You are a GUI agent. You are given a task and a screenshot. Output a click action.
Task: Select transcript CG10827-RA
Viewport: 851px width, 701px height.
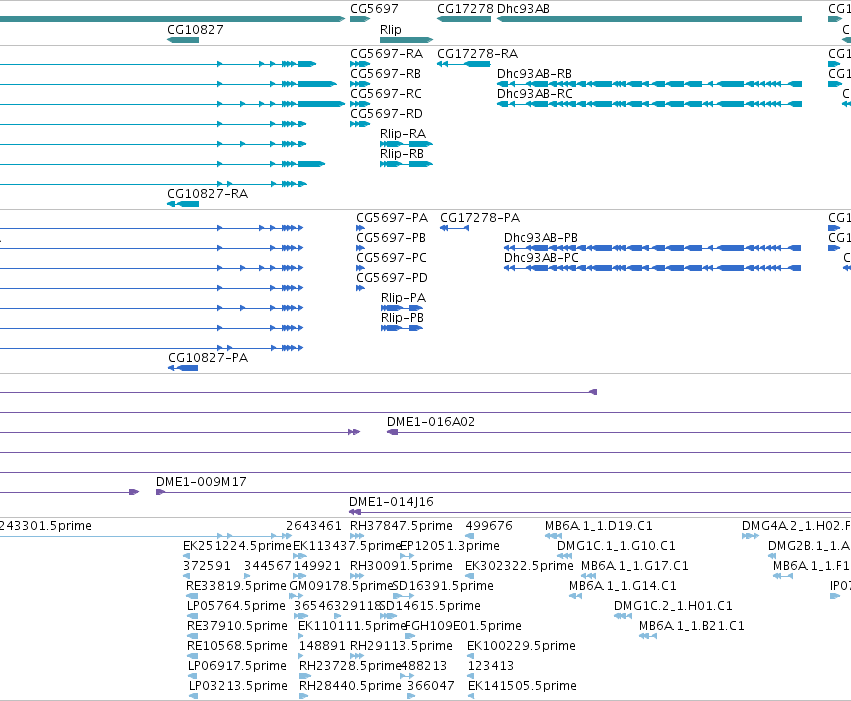pyautogui.click(x=207, y=194)
